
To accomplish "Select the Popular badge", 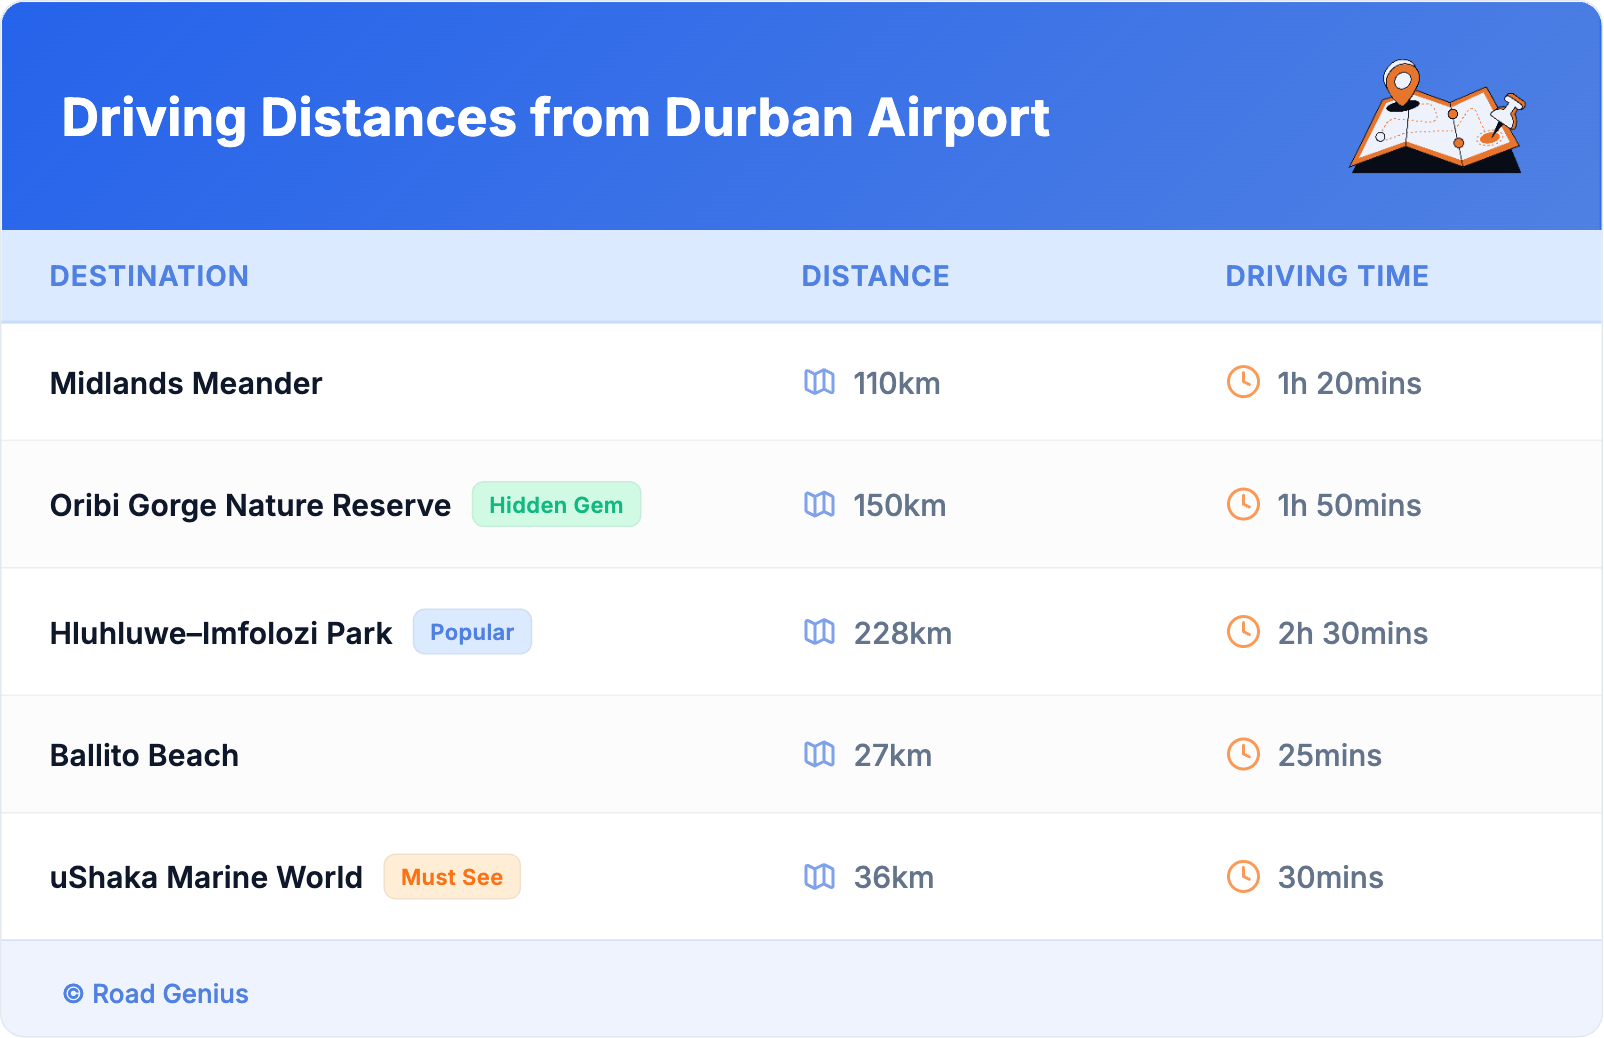I will (x=472, y=632).
